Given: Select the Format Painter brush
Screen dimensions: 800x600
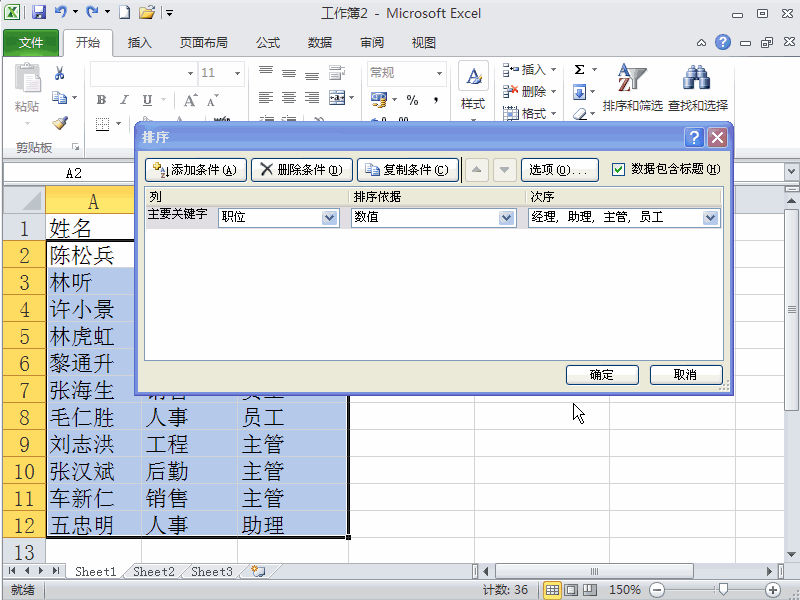Looking at the screenshot, I should [60, 123].
